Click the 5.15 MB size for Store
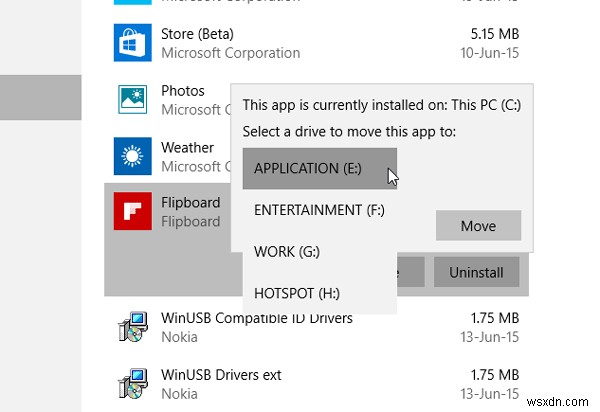 495,34
